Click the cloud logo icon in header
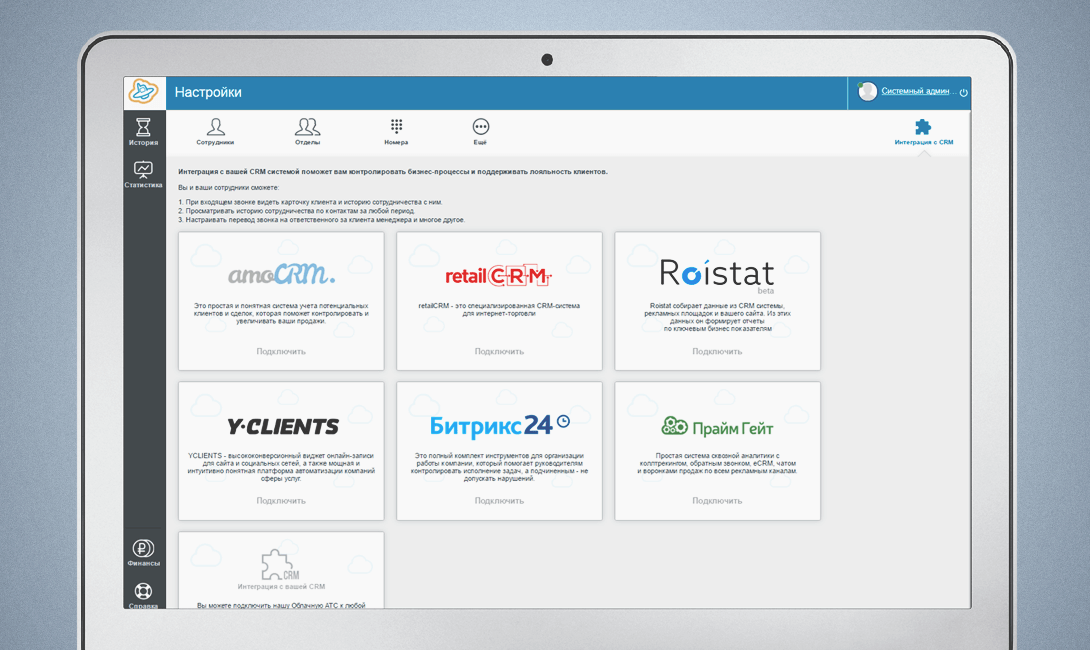Screen dimensions: 1090x650 coord(143,92)
